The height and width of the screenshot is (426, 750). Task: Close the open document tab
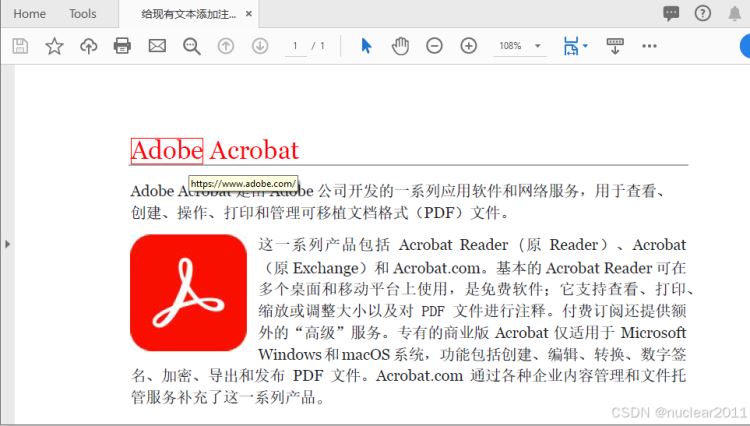coord(249,14)
